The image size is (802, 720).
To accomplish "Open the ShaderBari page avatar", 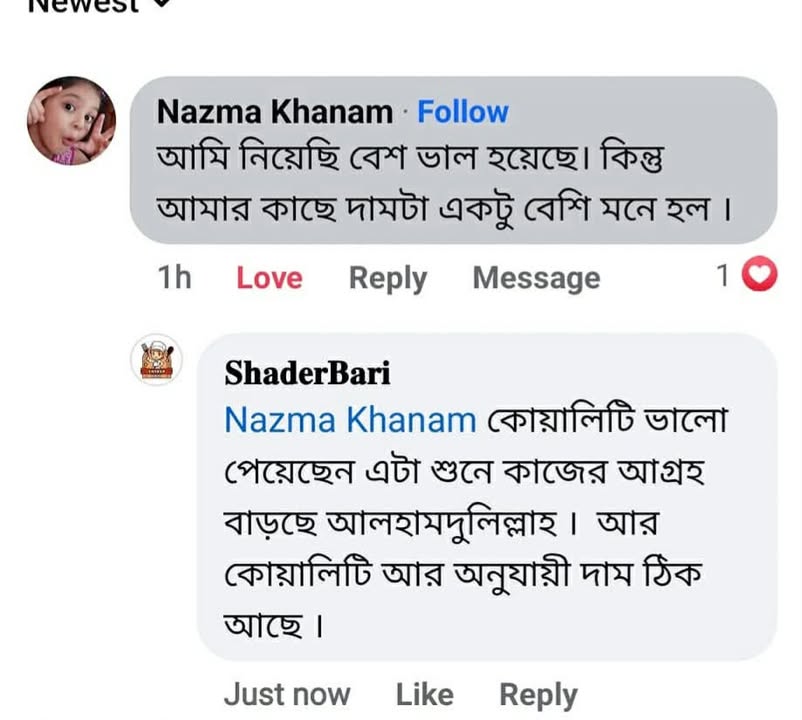I will [x=157, y=361].
